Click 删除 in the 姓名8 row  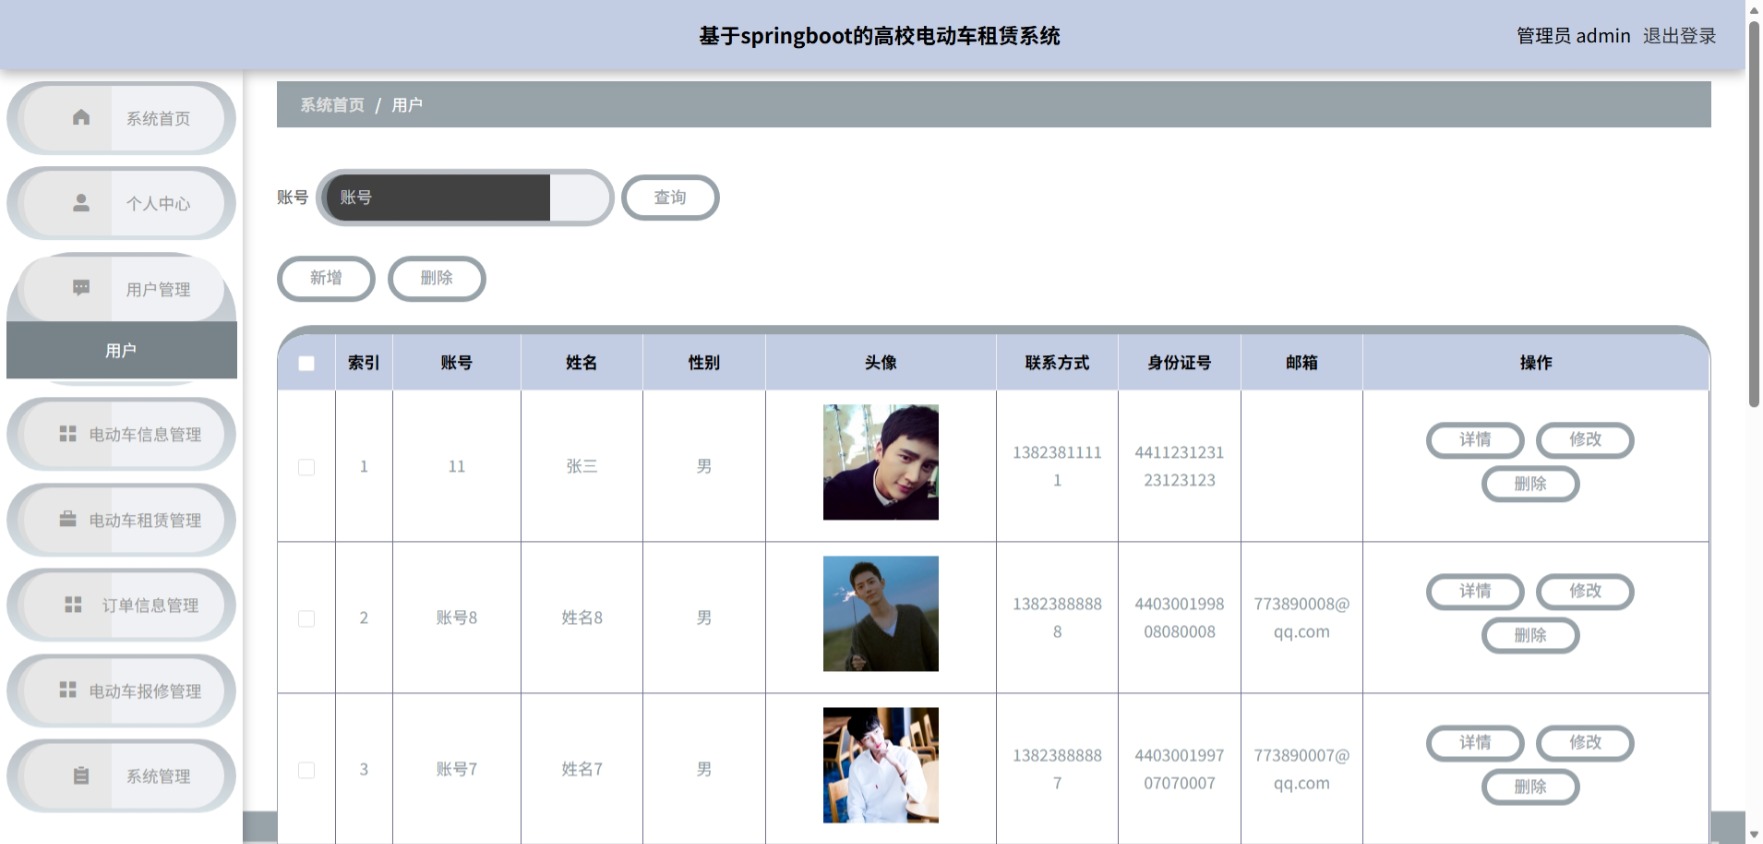click(x=1530, y=635)
